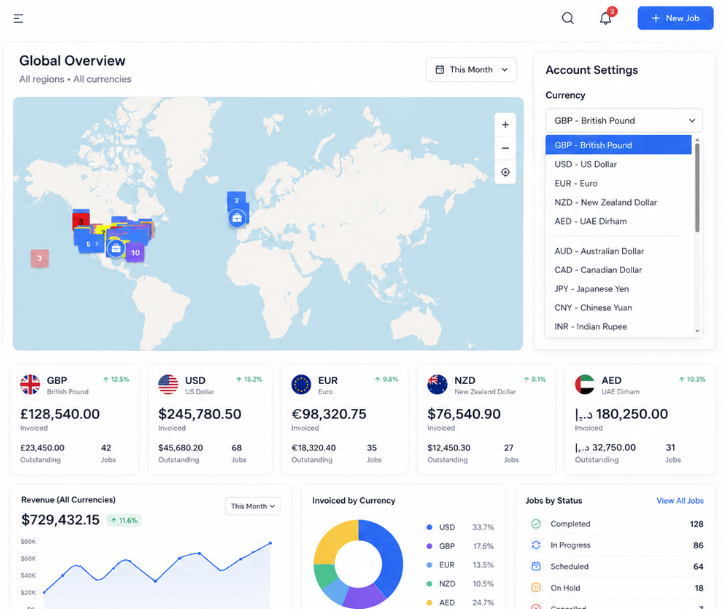The image size is (724, 609).
Task: Click the currency list scroll down arrow
Action: (x=697, y=331)
